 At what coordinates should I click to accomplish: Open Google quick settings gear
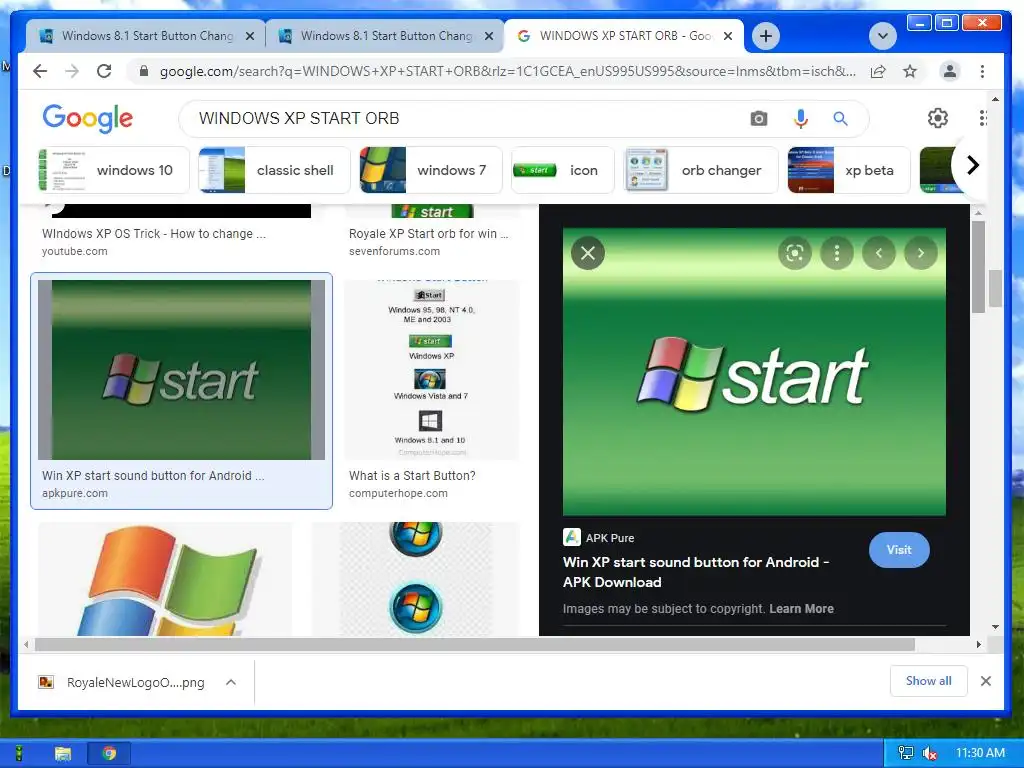point(938,118)
